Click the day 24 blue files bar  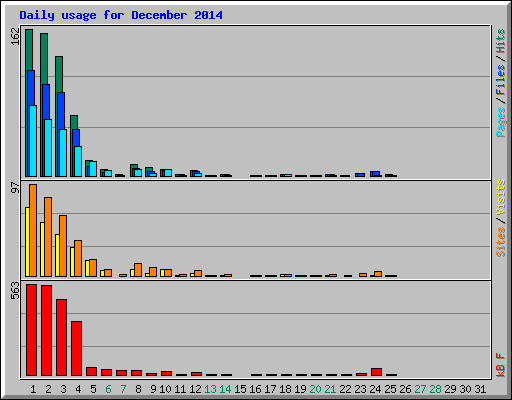pyautogui.click(x=376, y=174)
